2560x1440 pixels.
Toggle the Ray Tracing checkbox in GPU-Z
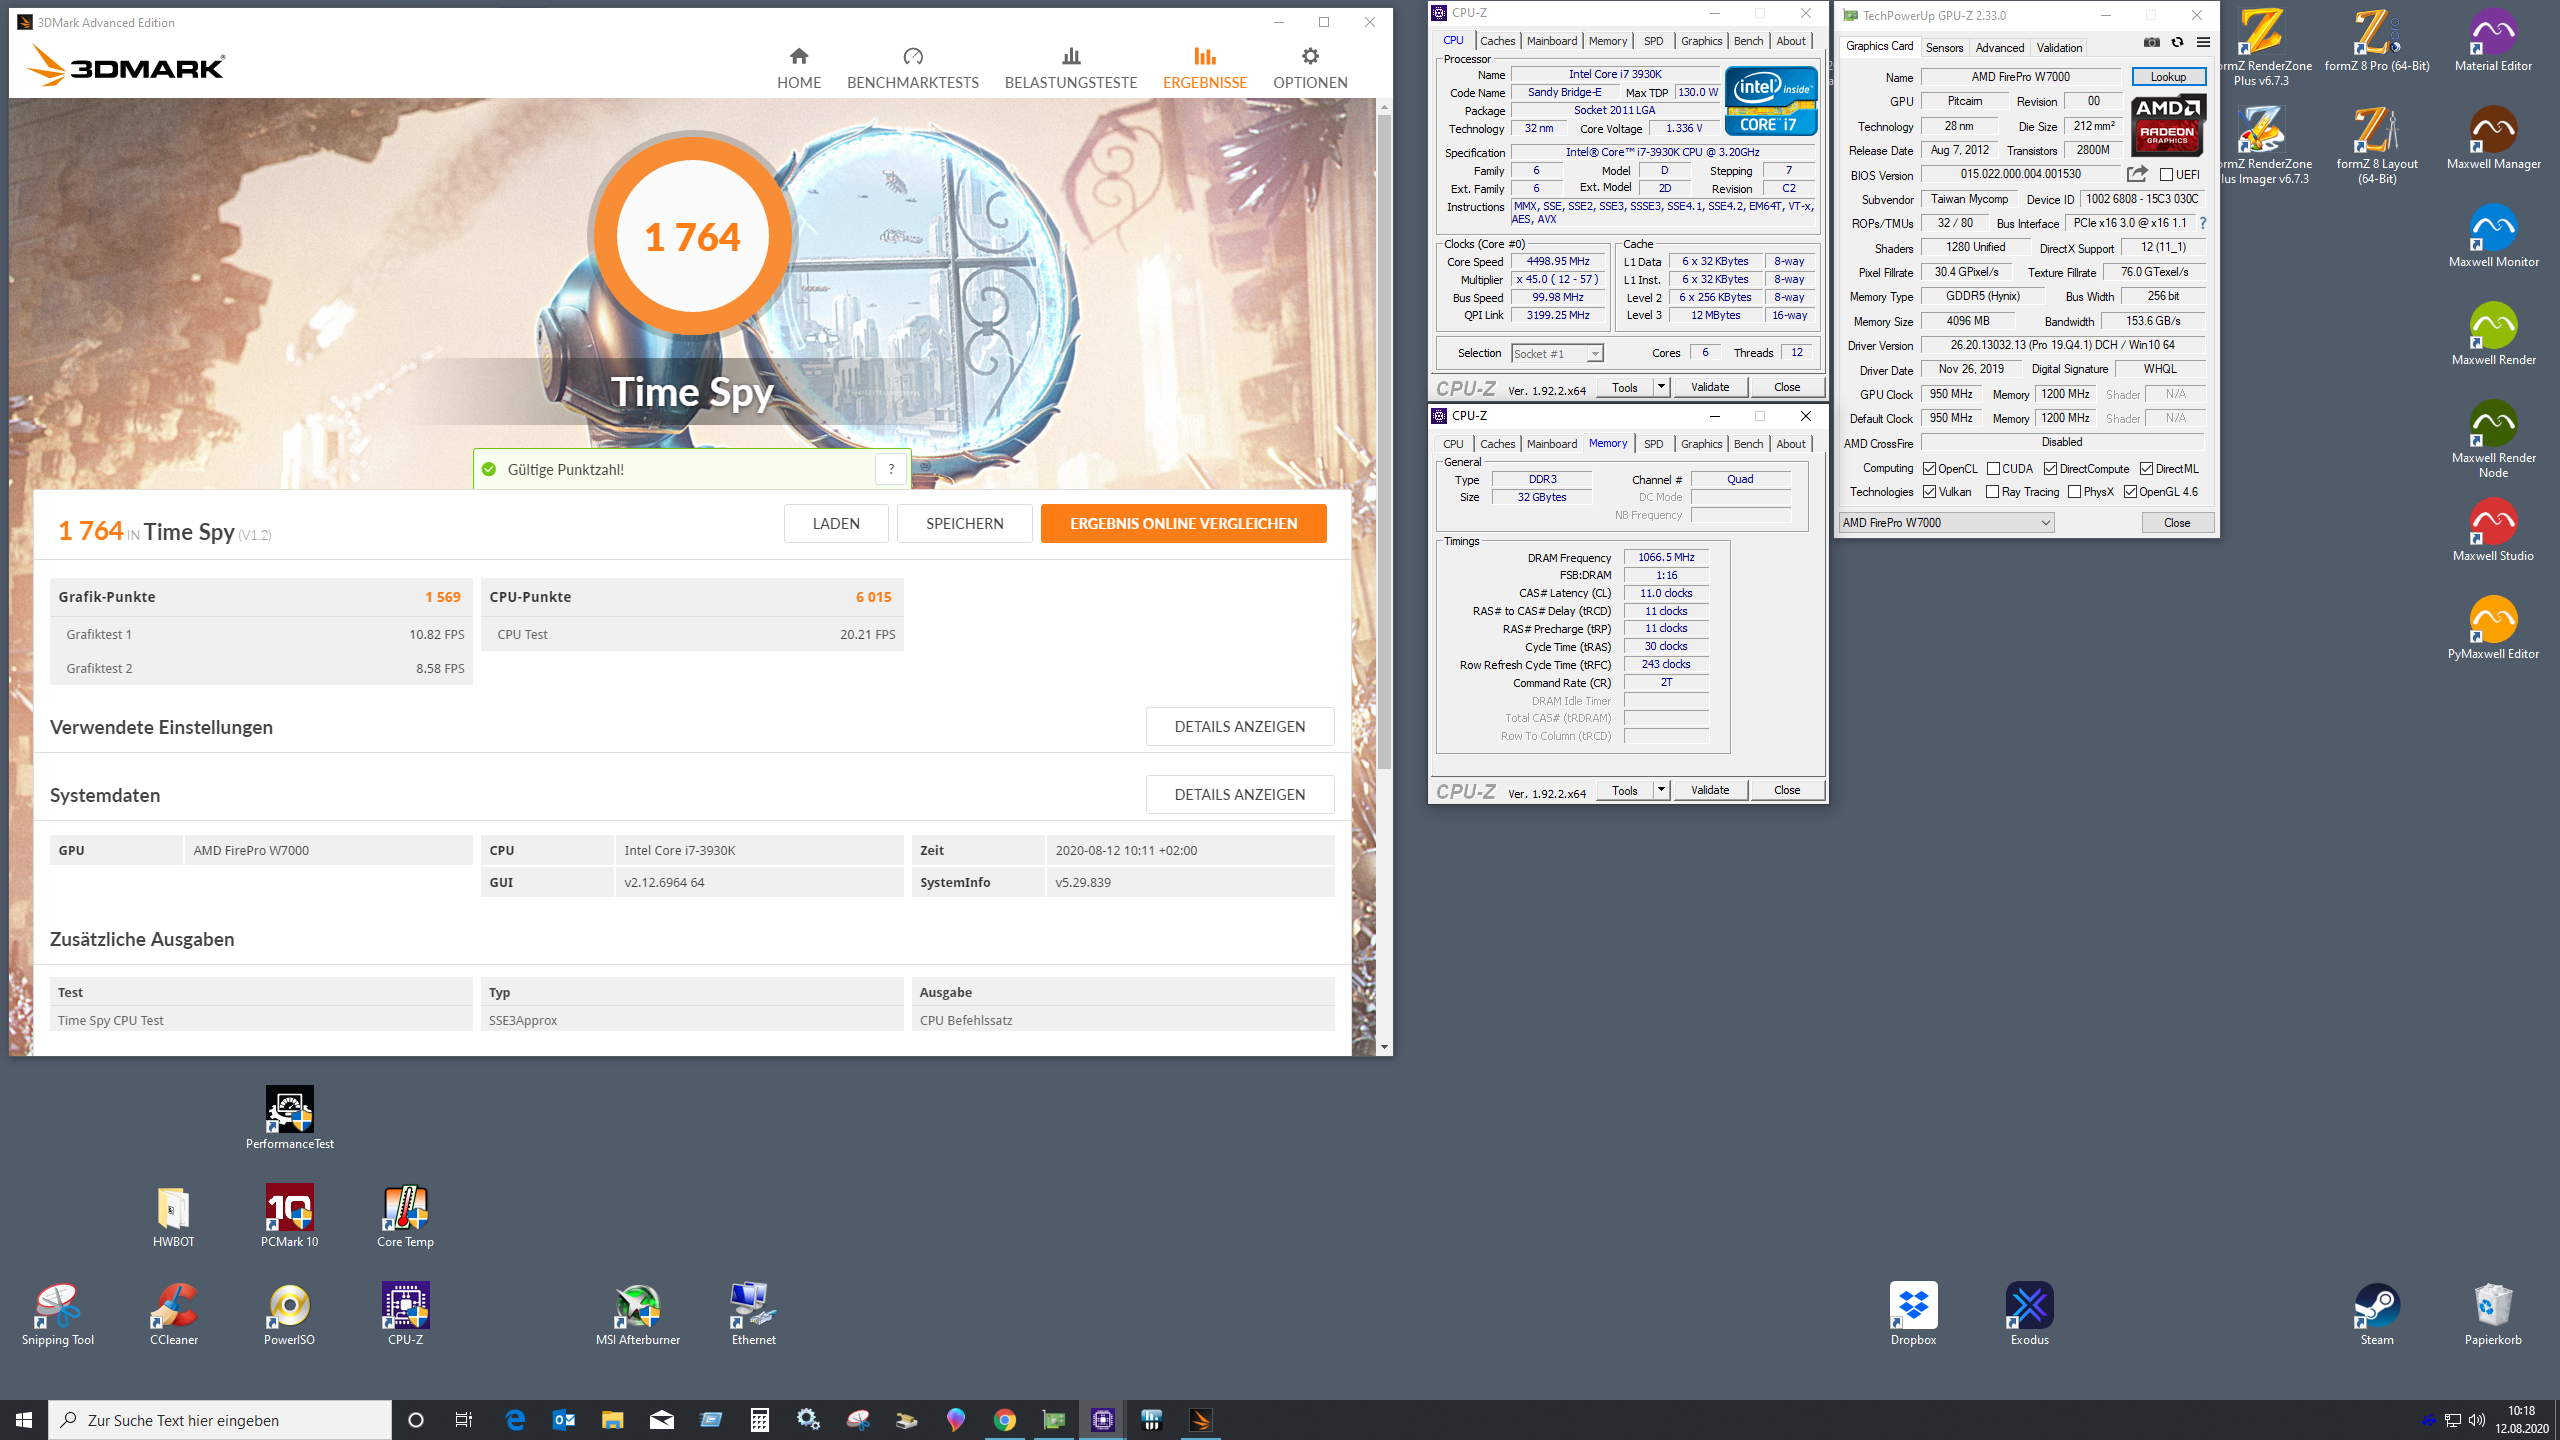(1992, 492)
